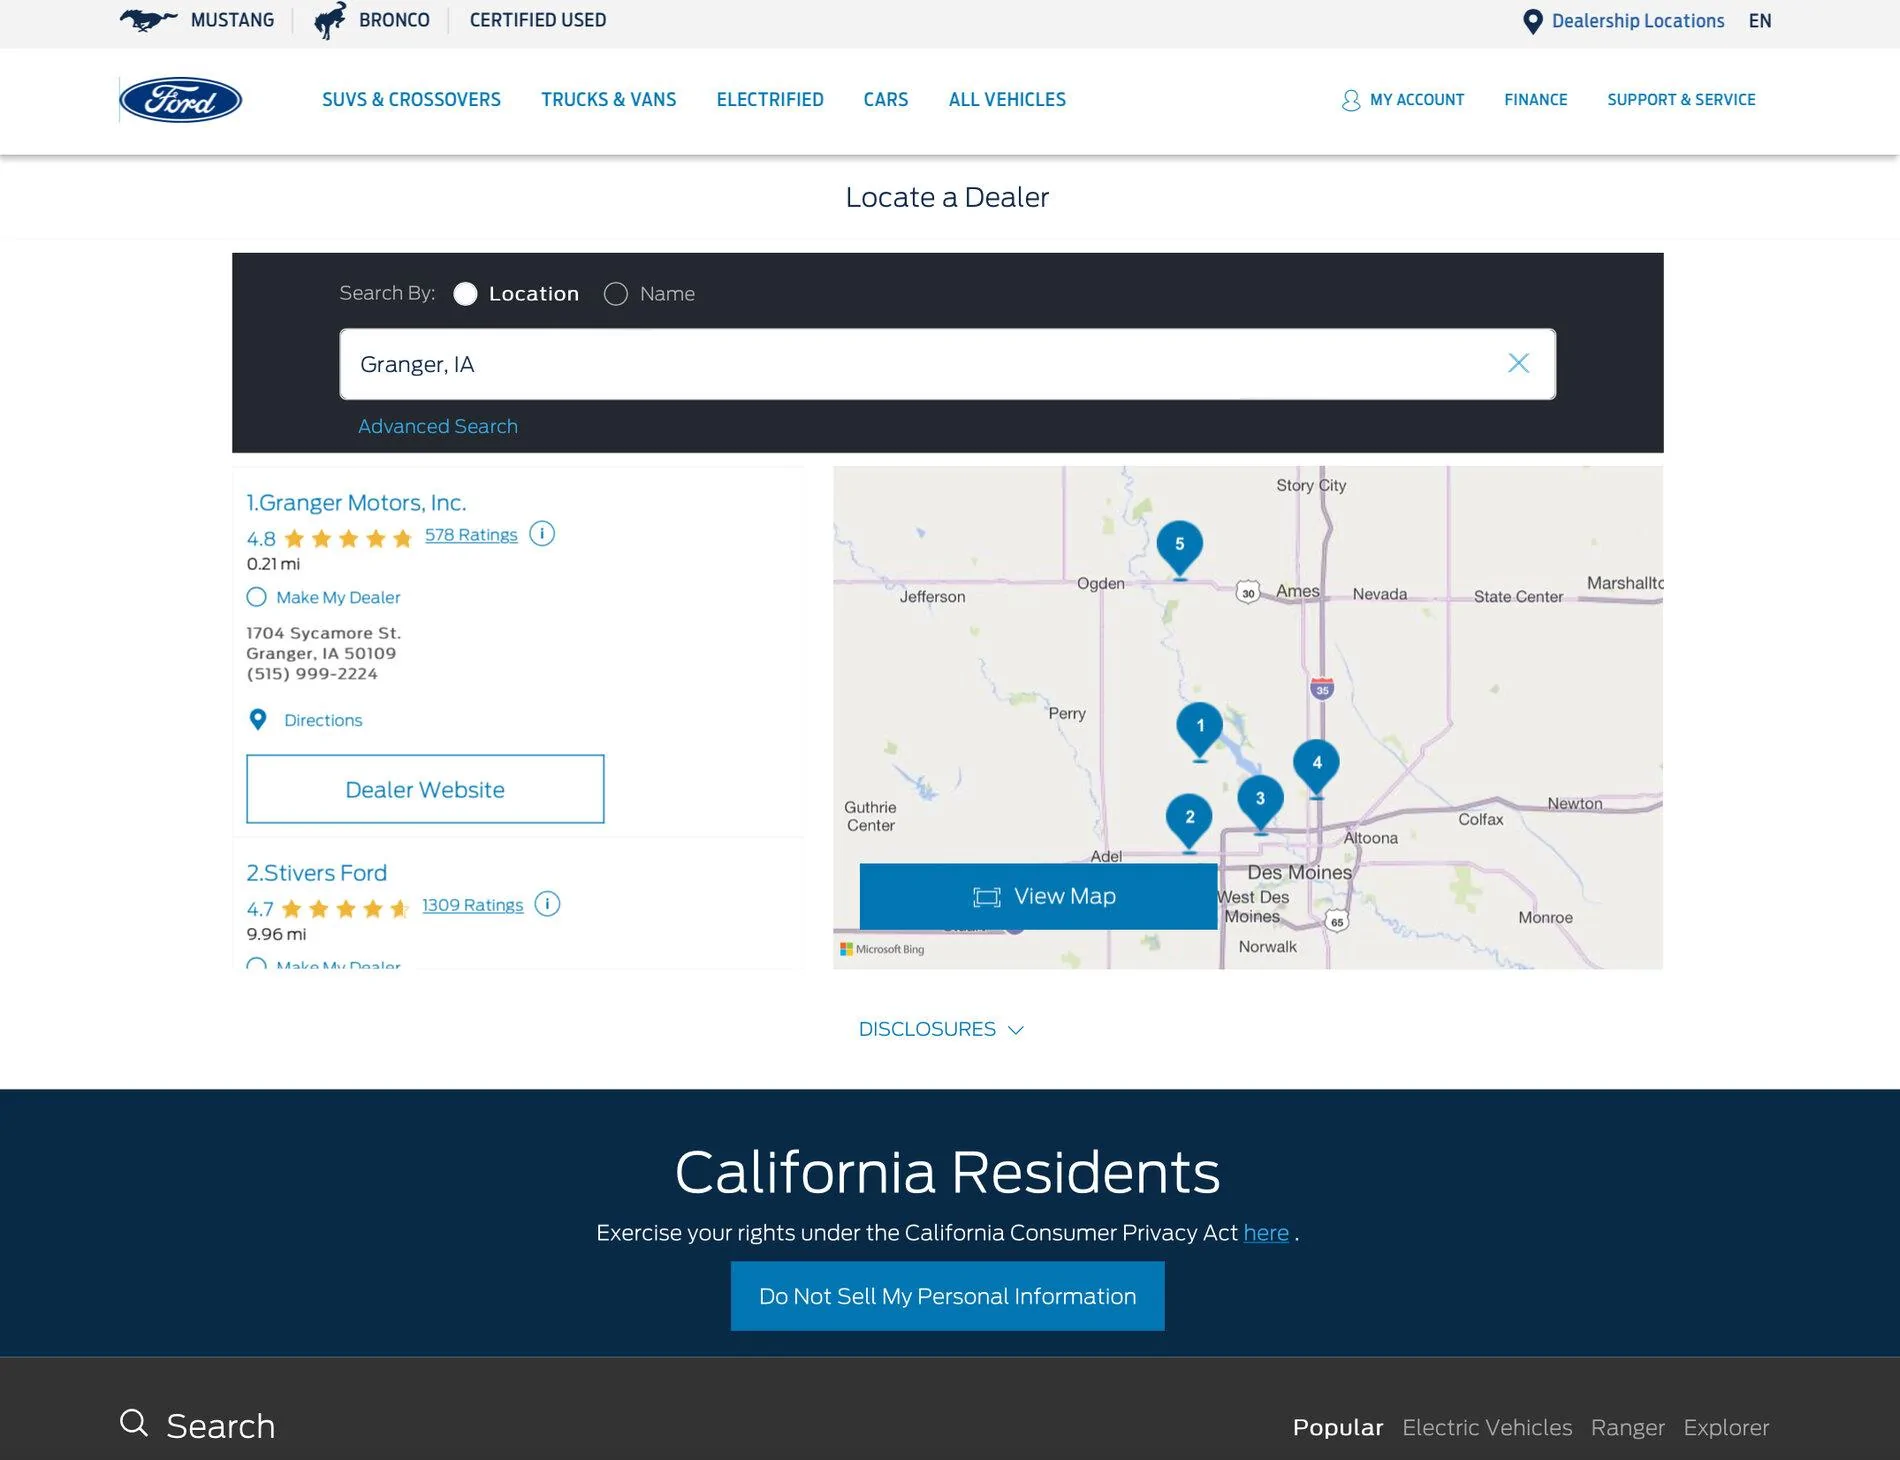Click the footer Search magnifier icon
The image size is (1900, 1460).
(134, 1423)
